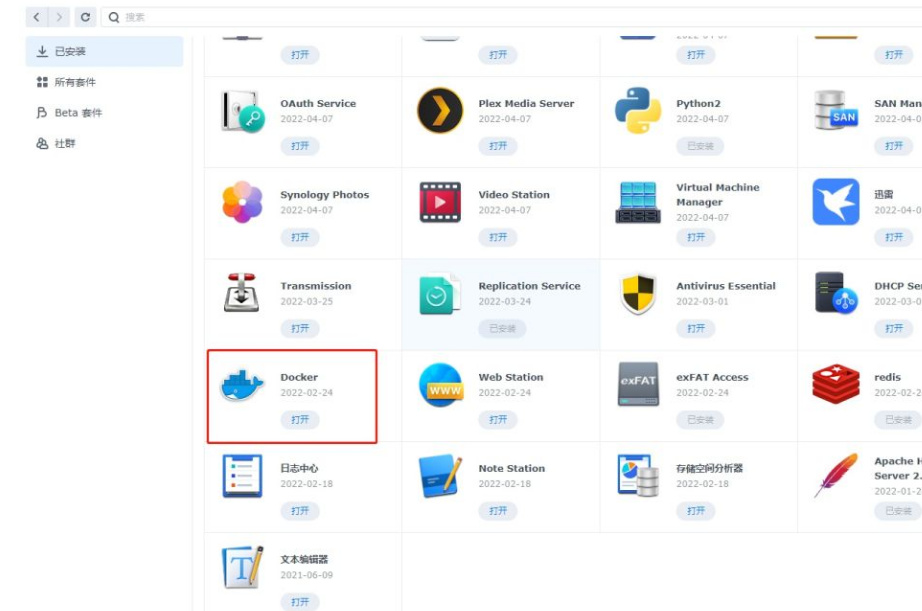Click the Python2 package icon
Image resolution: width=922 pixels, height=611 pixels.
click(638, 111)
